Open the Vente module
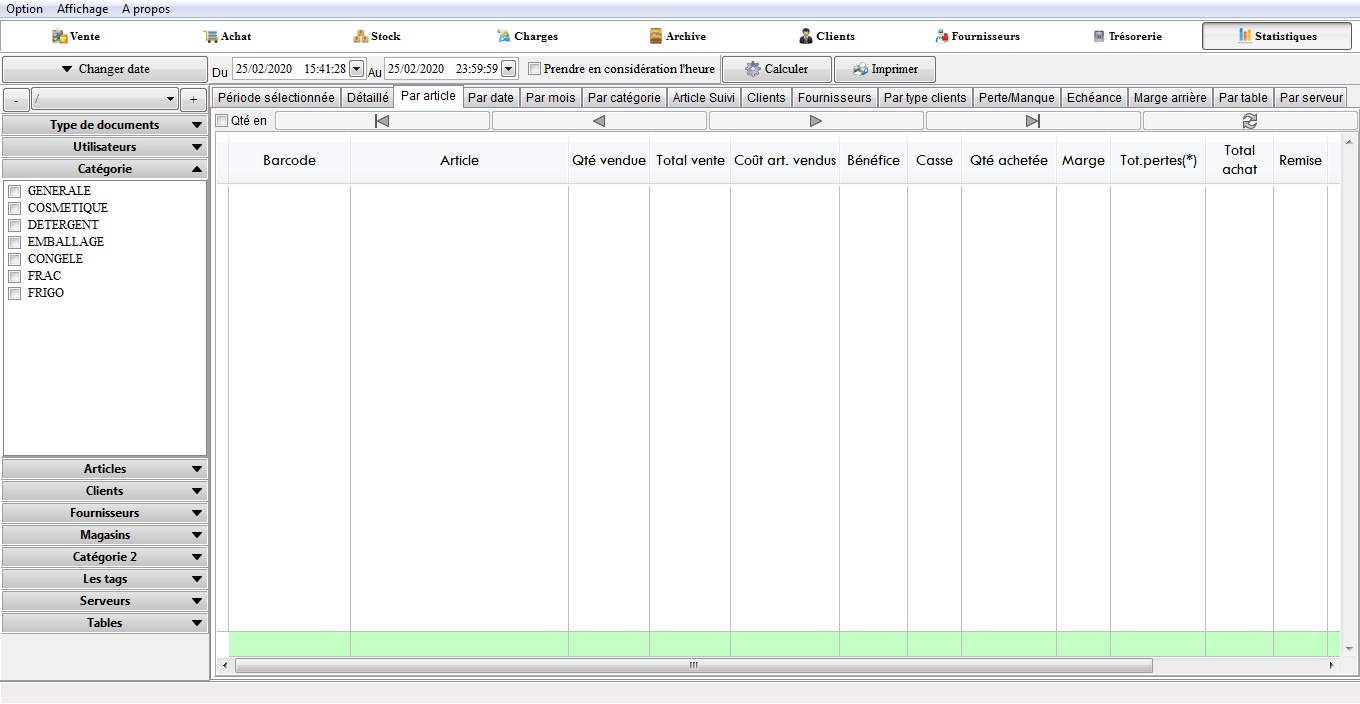 [76, 36]
